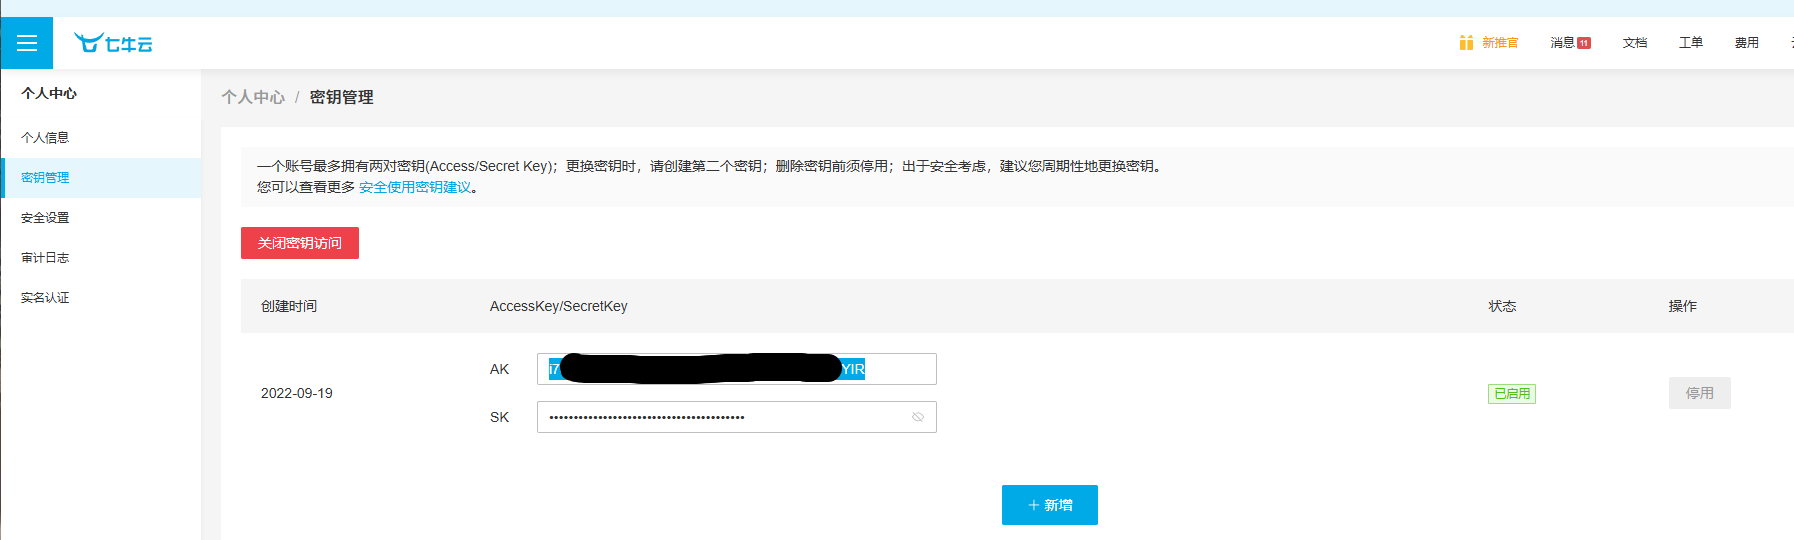
Task: Select 密钥管理 in sidebar
Action: [101, 178]
